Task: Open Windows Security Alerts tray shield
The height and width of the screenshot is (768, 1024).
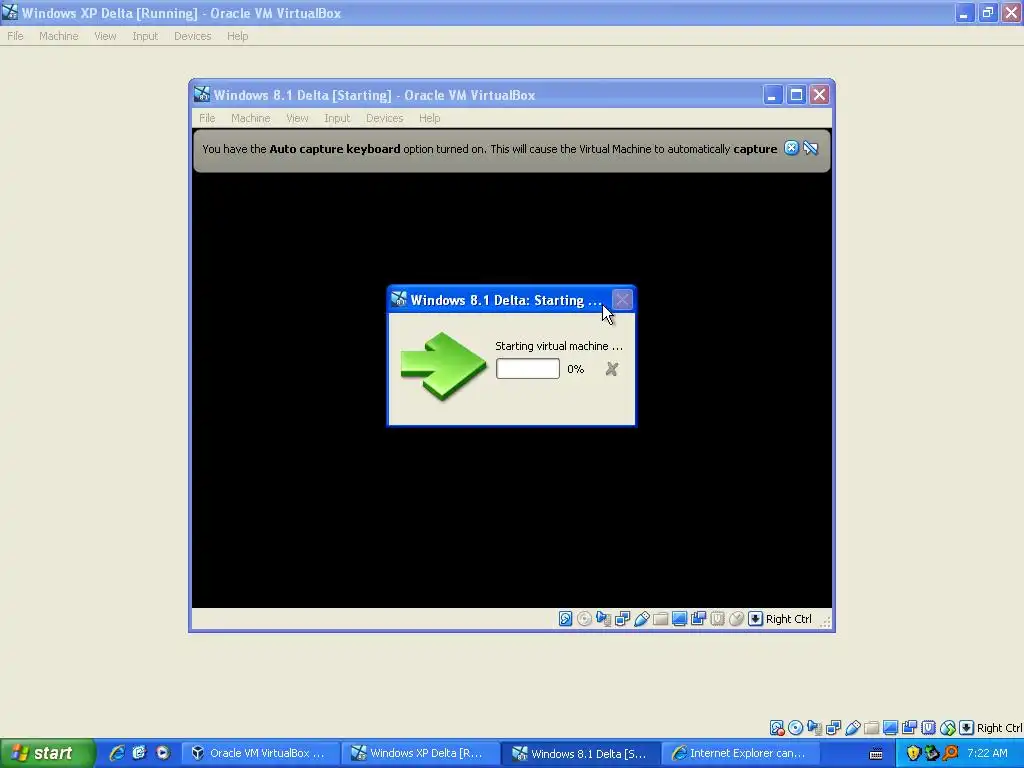Action: [x=913, y=754]
